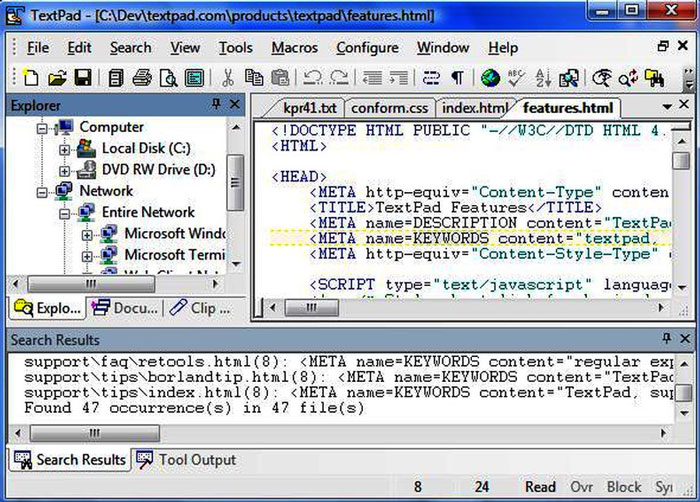This screenshot has width=700, height=502.
Task: Paste from clipboard via toolbar icon
Action: pyautogui.click(x=280, y=78)
